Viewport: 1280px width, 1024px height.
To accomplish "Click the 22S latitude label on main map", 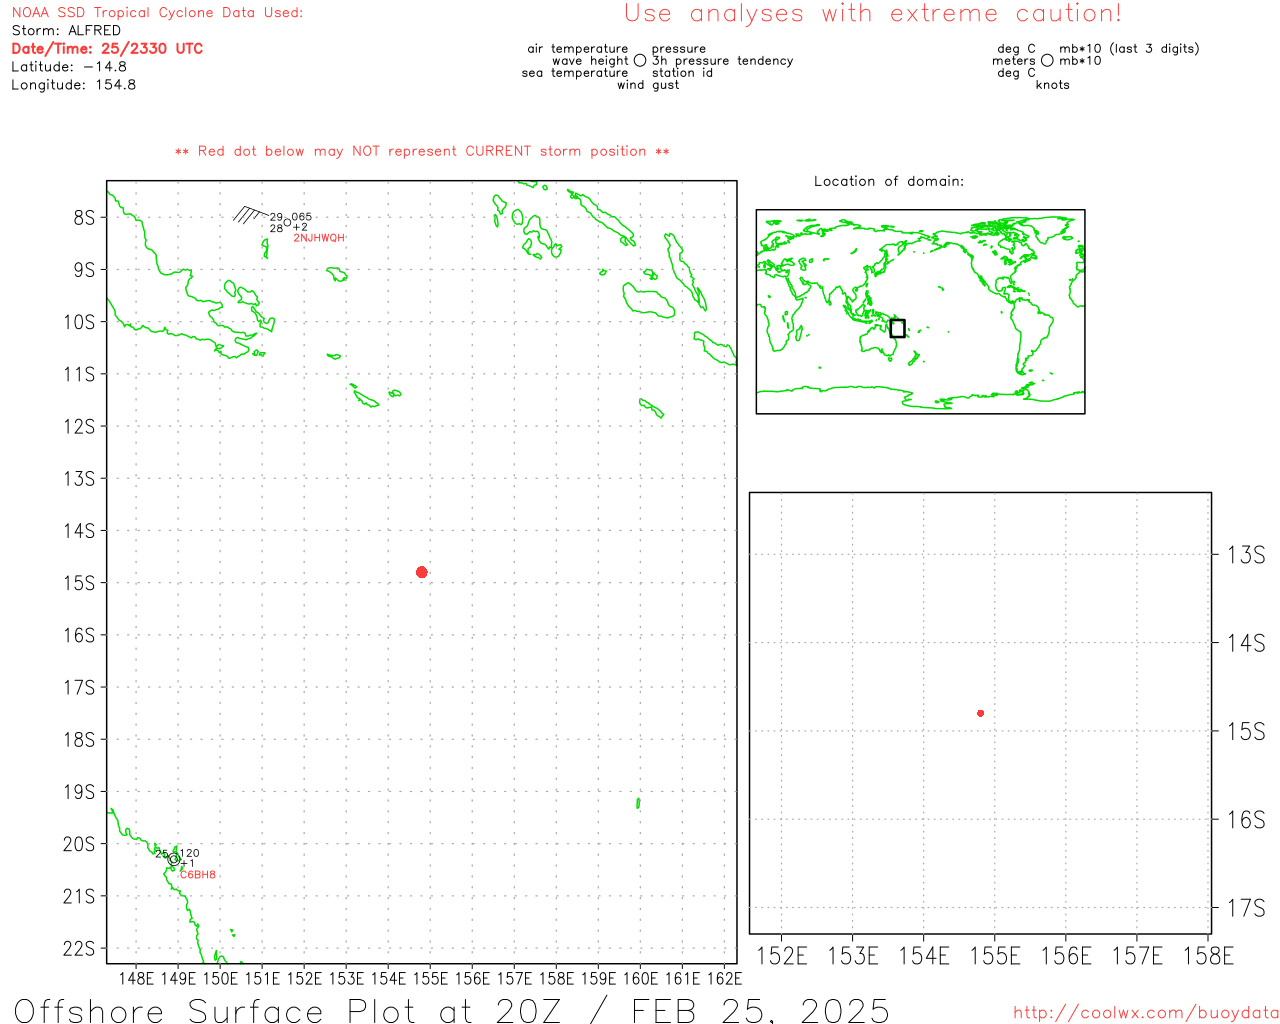I will (79, 949).
